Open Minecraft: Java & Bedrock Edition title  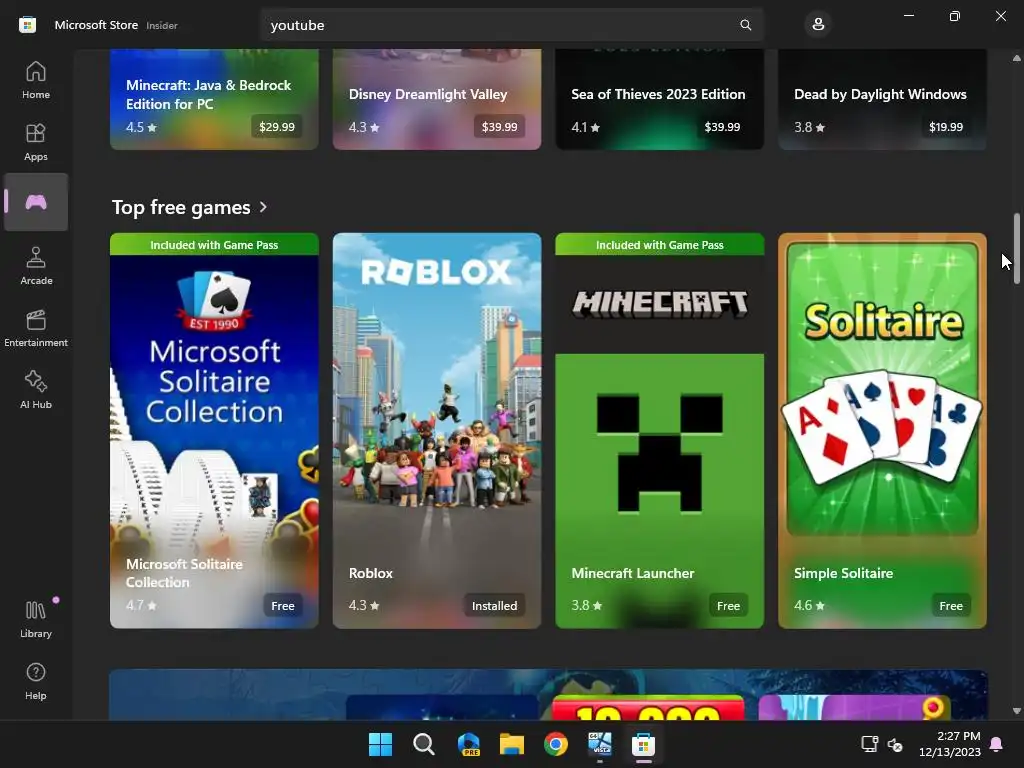208,95
